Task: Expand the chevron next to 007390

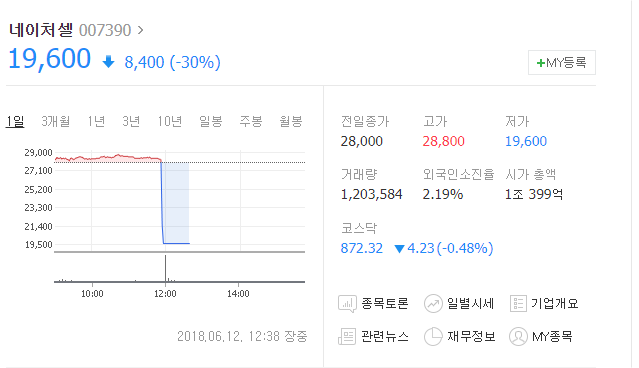Action: [141, 30]
